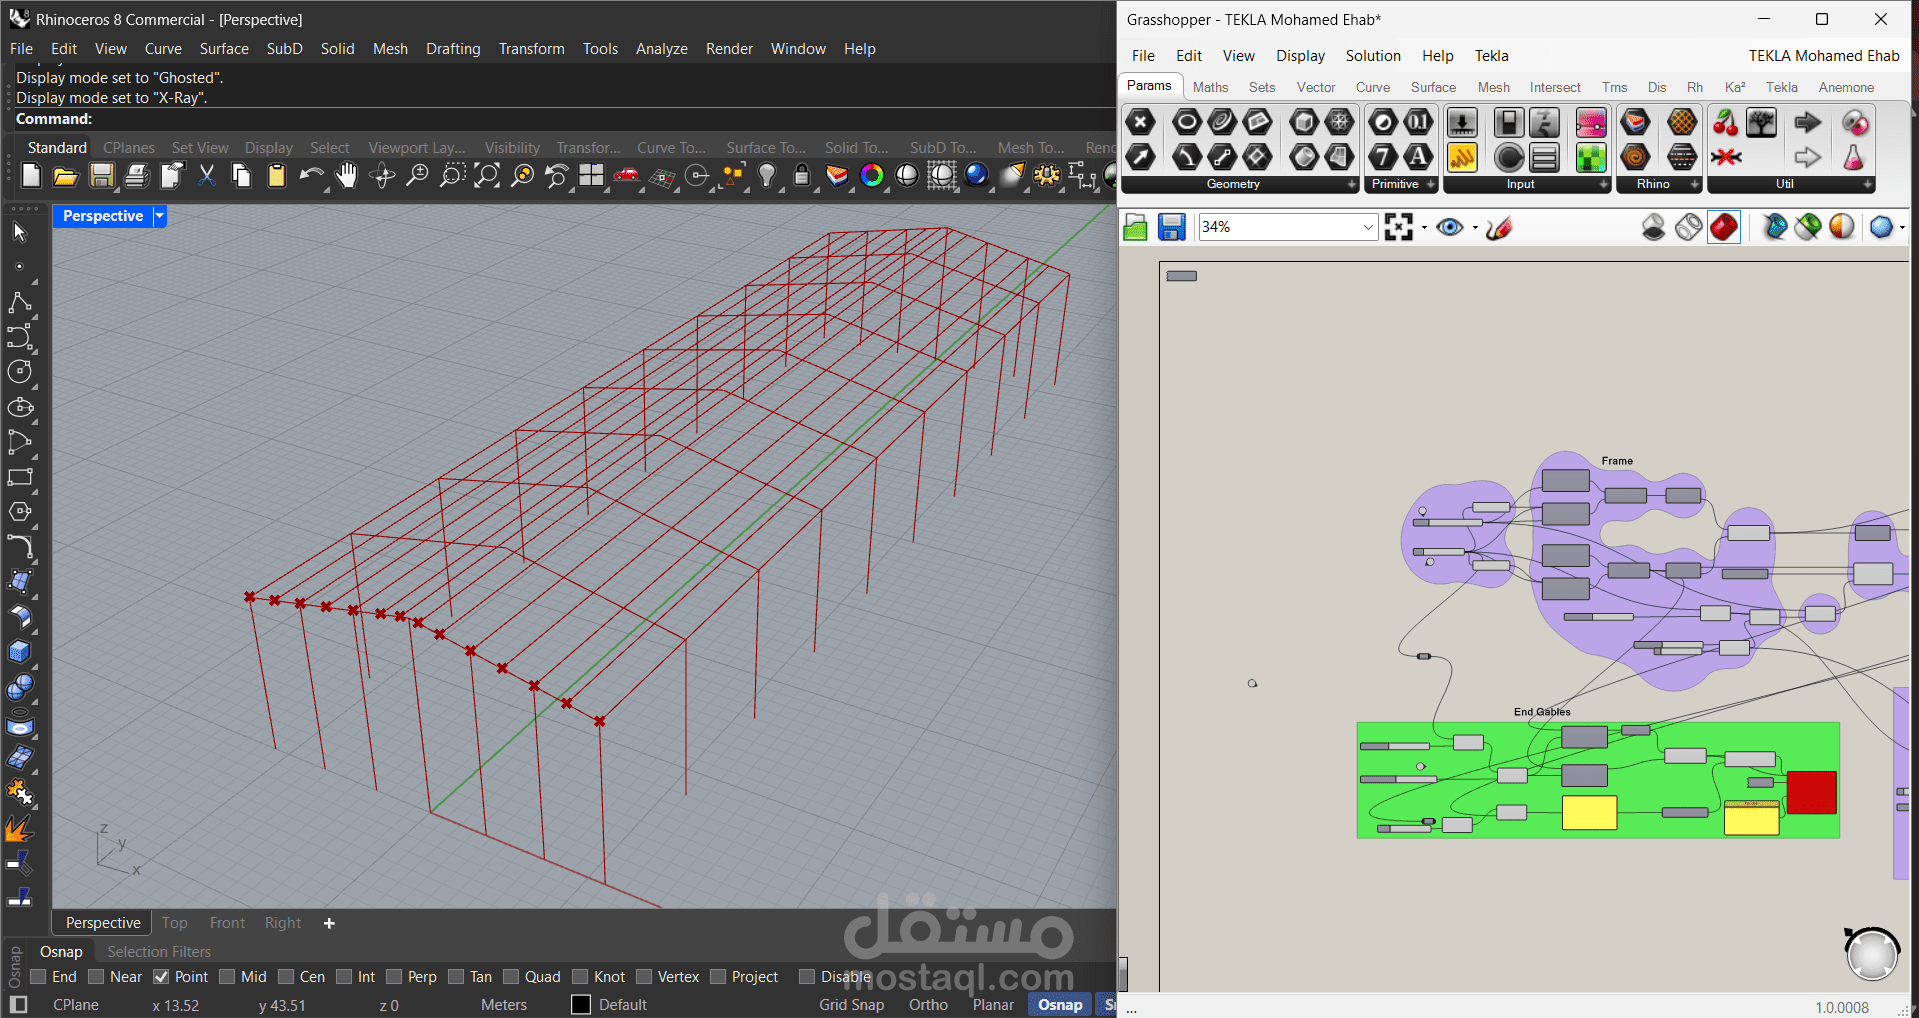The image size is (1919, 1018).
Task: Enable the Int osnap checkbox
Action: 344,977
